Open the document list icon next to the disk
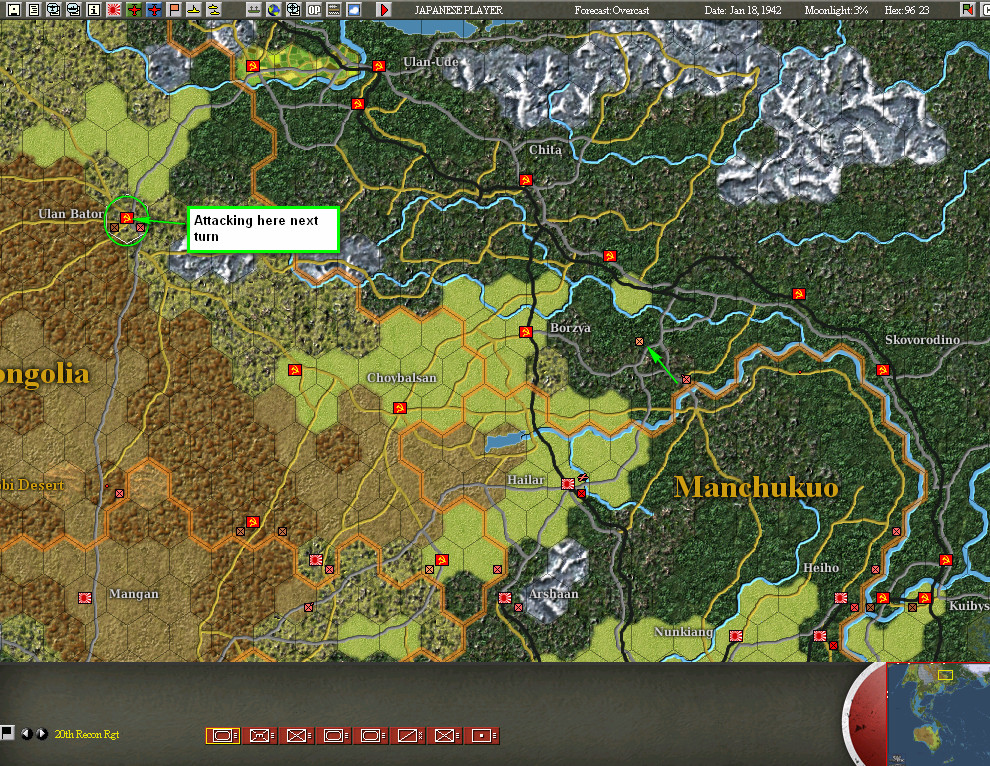 [x=33, y=9]
